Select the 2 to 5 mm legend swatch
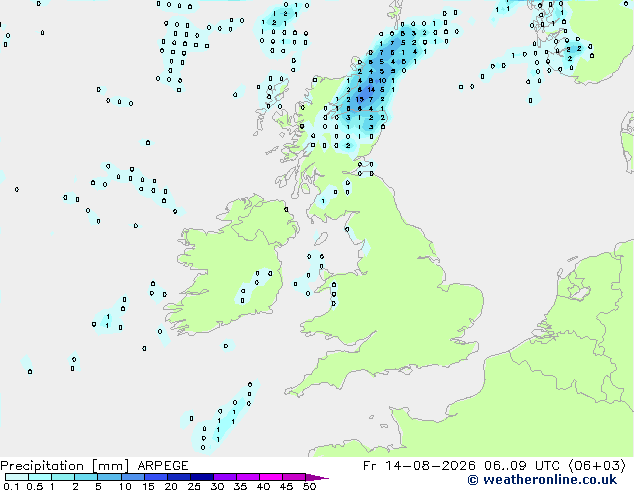634x490 pixels. [x=86, y=477]
